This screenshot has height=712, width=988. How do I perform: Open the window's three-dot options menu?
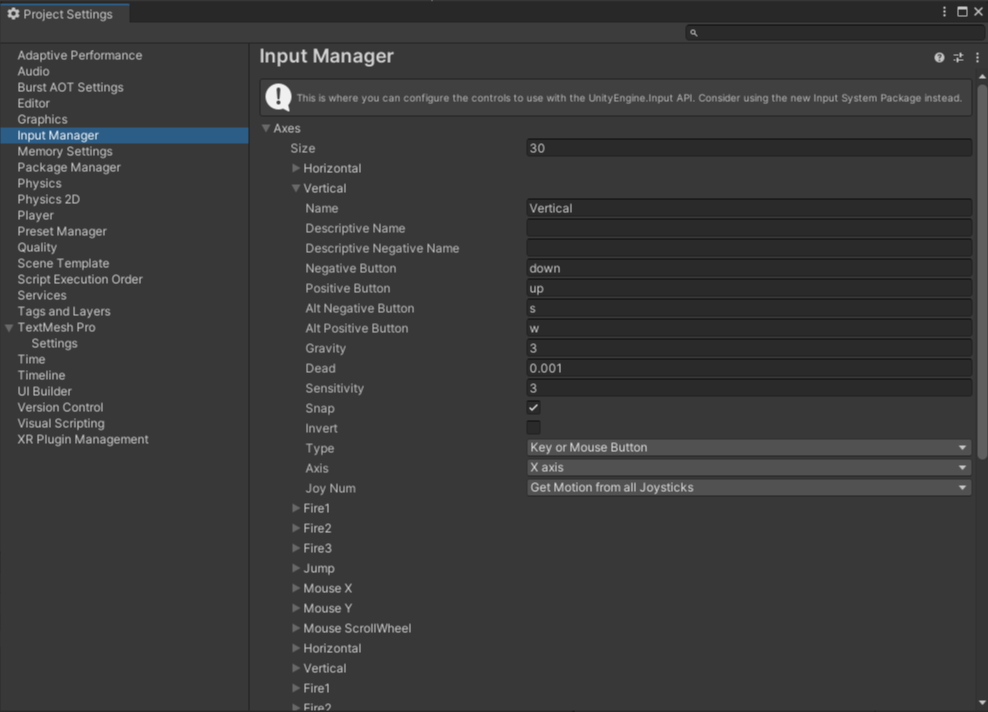click(944, 11)
